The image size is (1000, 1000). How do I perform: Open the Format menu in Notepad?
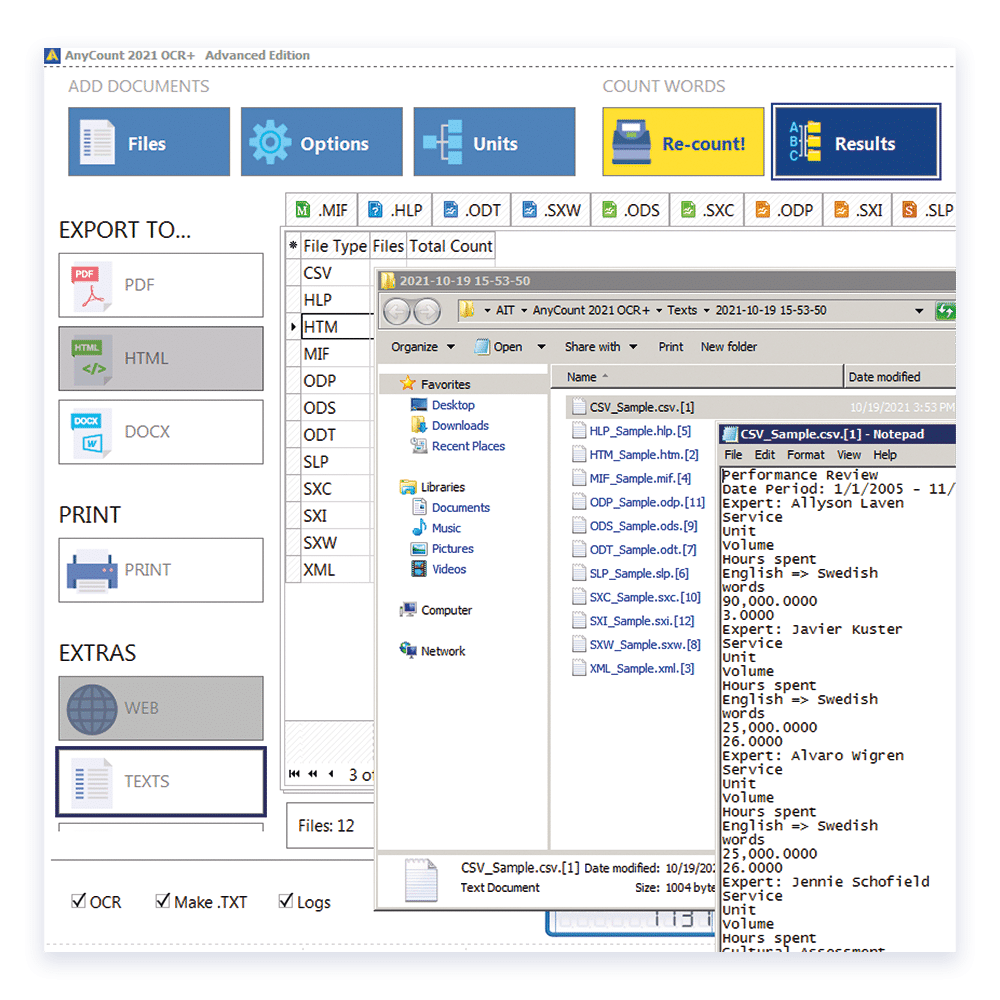pos(805,455)
